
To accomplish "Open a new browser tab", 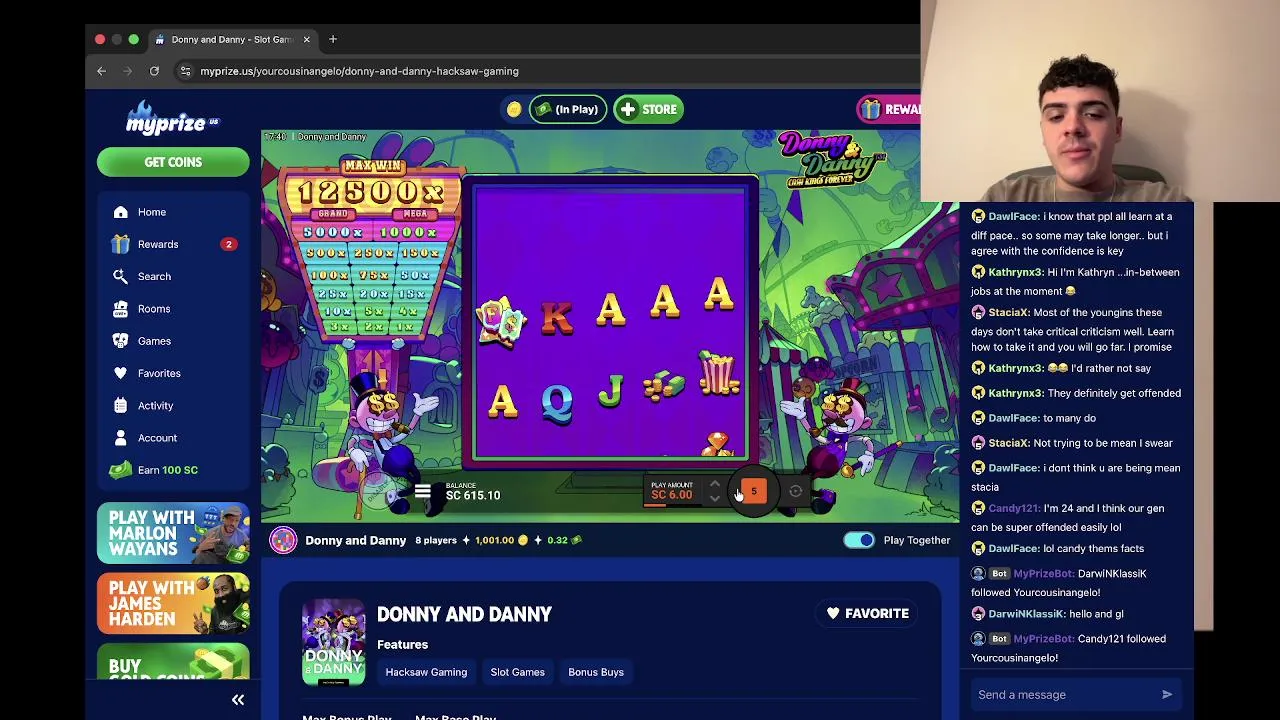I will tap(333, 39).
